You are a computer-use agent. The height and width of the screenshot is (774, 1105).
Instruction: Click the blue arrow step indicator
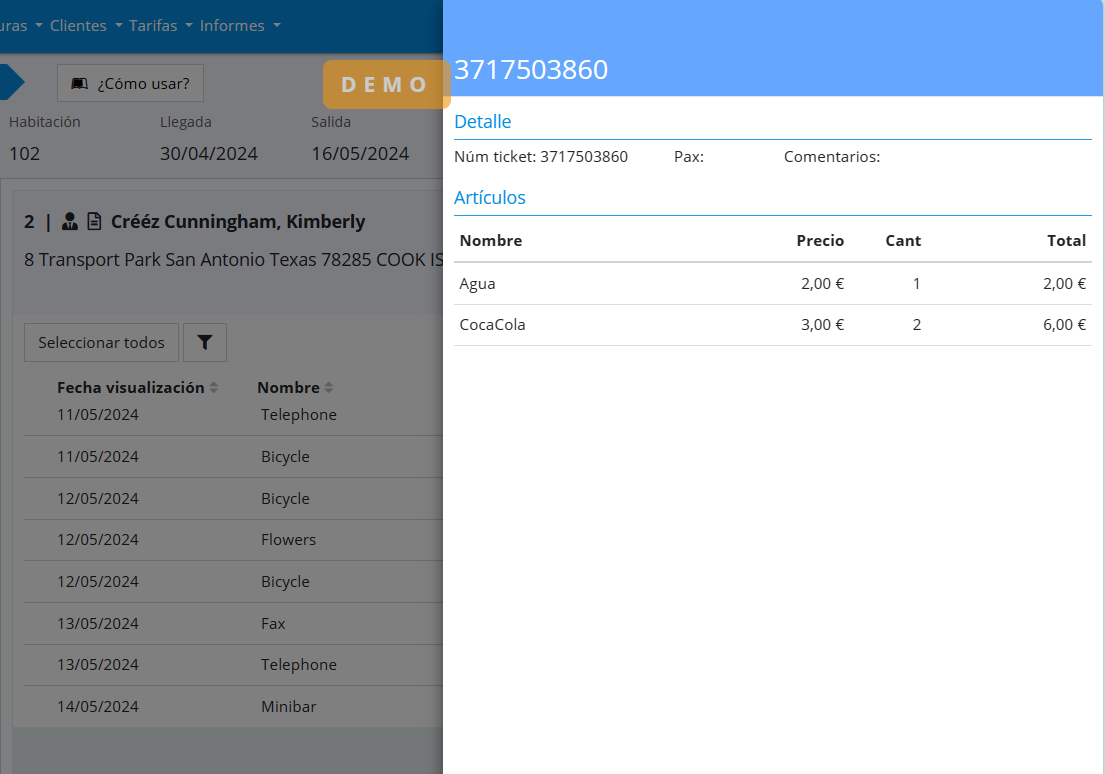click(11, 83)
